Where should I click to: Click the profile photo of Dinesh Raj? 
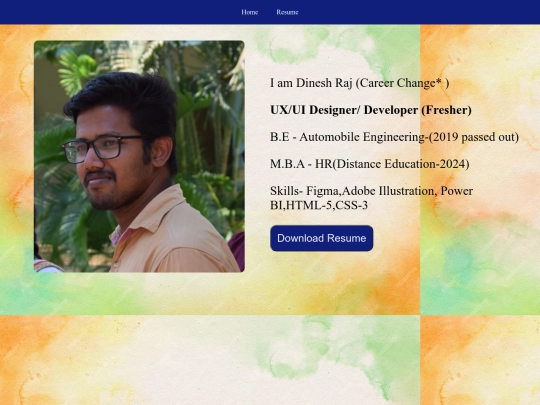click(x=139, y=156)
